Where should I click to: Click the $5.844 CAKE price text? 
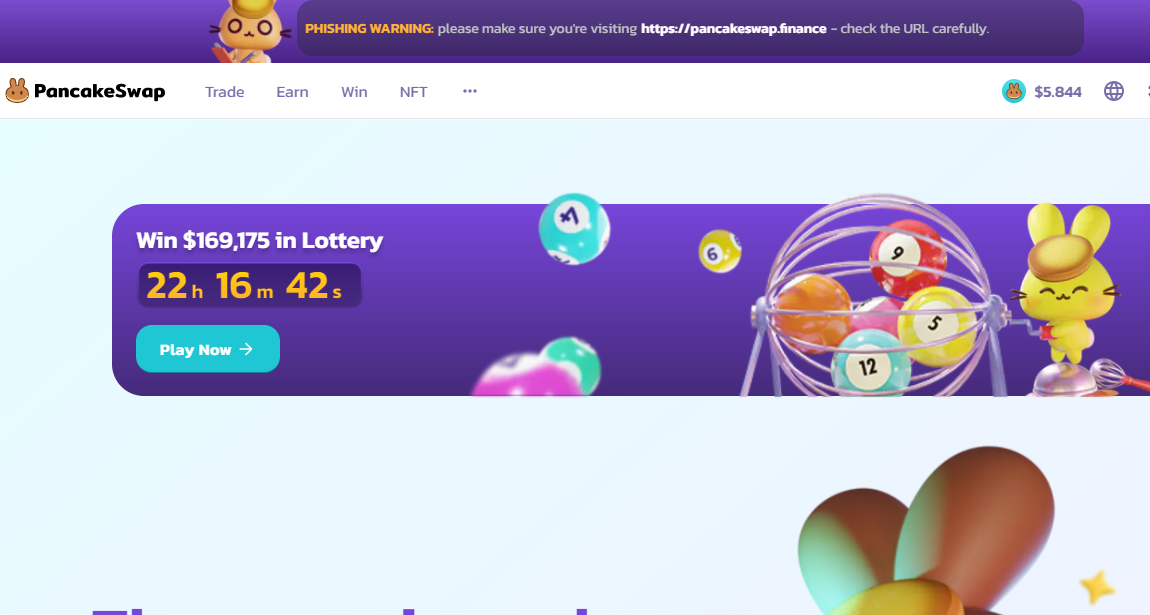pos(1058,92)
